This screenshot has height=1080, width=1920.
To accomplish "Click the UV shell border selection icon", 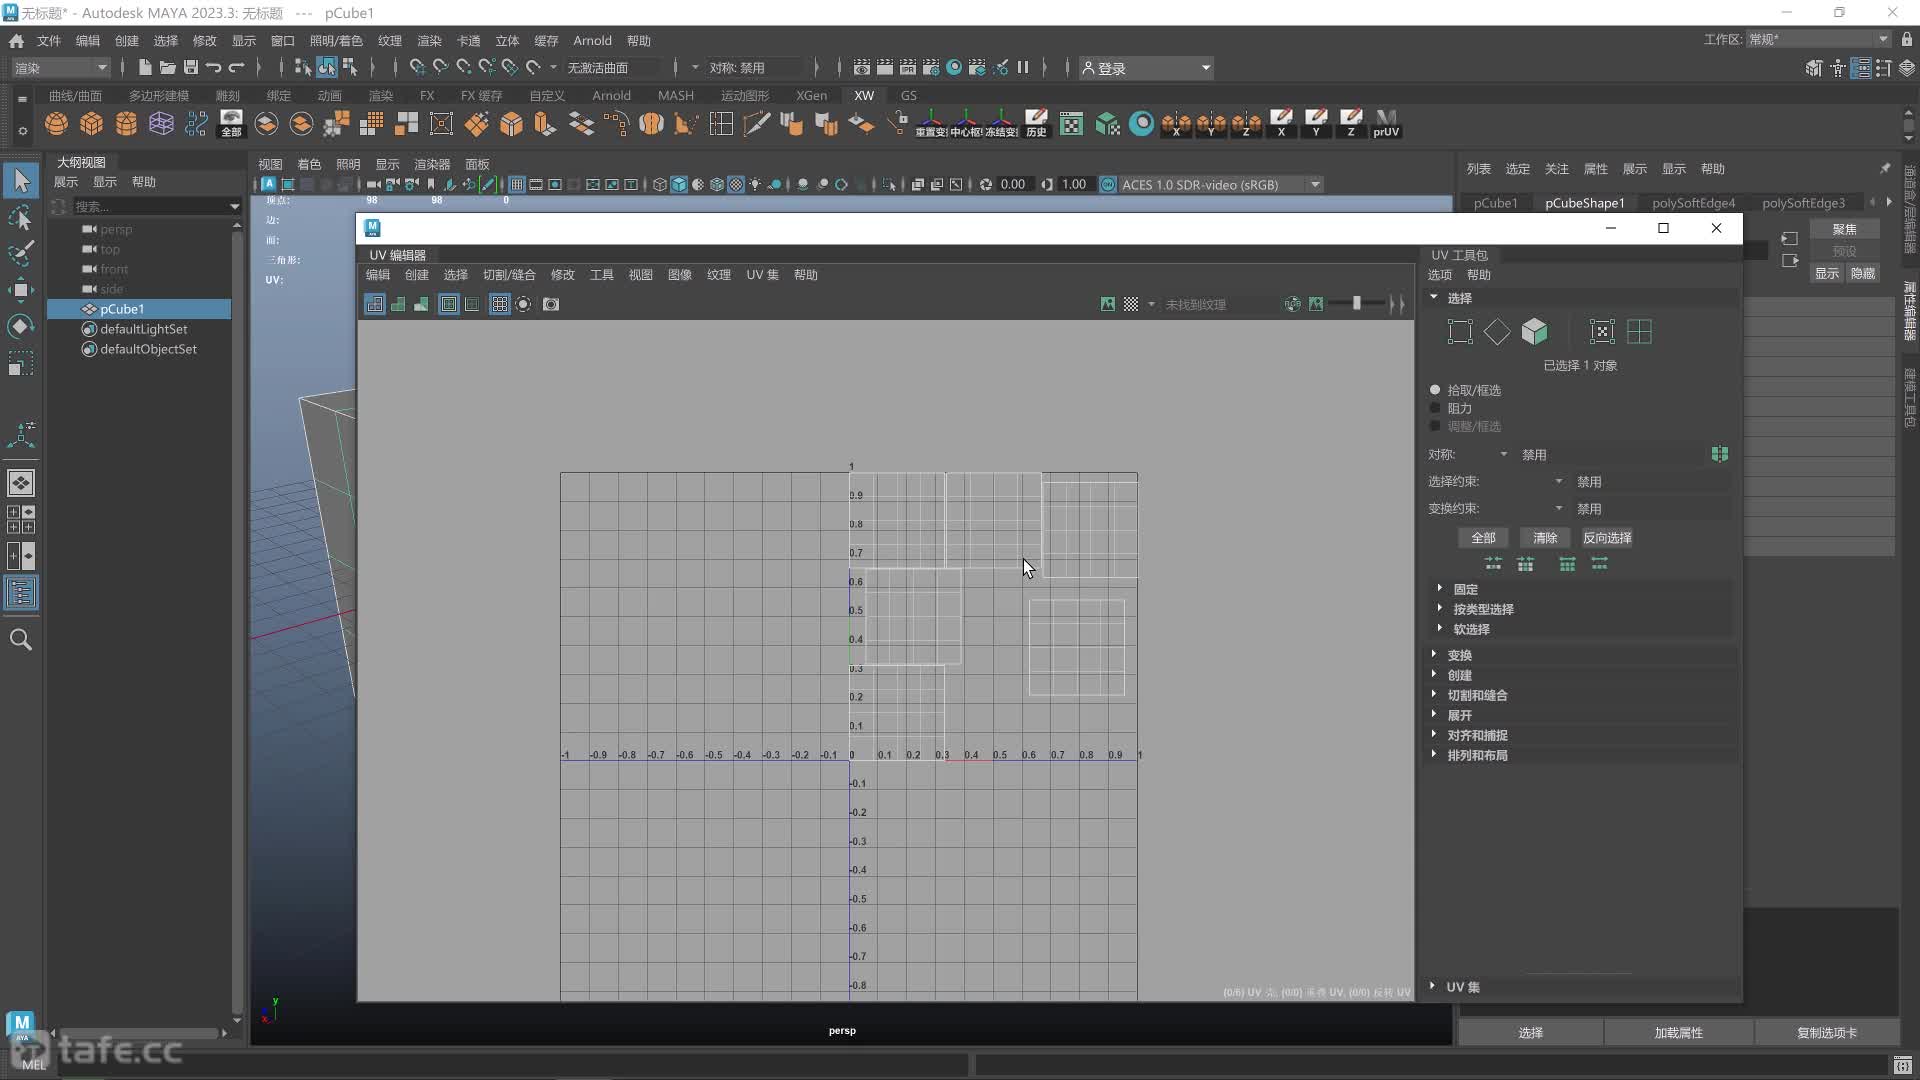I will pos(1602,332).
